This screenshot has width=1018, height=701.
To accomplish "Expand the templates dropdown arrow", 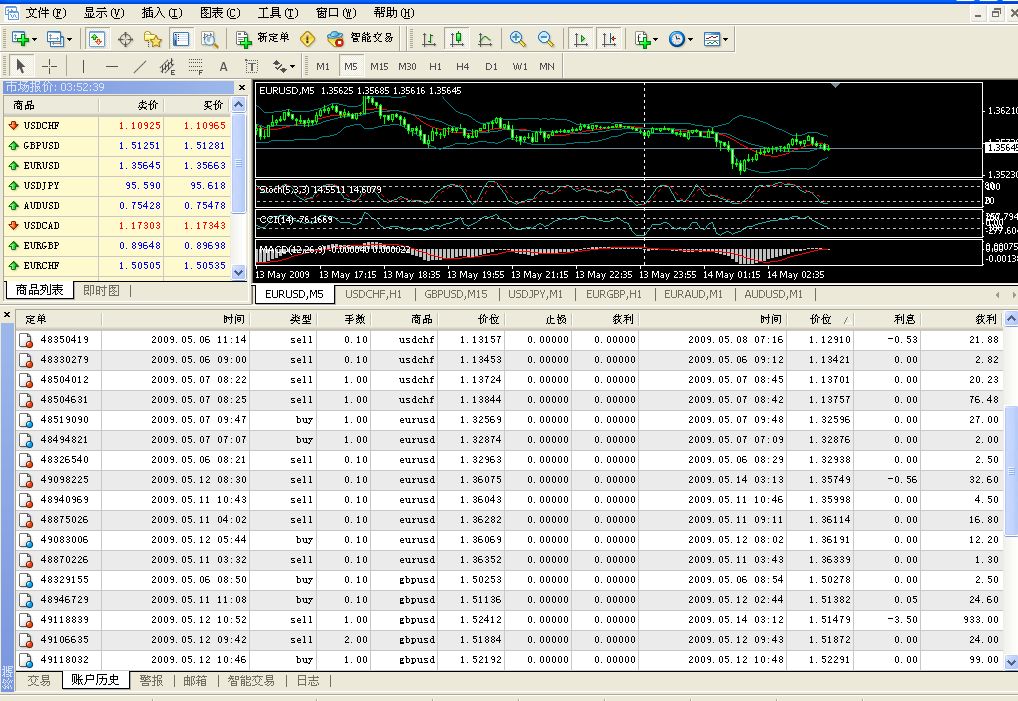I will [x=725, y=40].
